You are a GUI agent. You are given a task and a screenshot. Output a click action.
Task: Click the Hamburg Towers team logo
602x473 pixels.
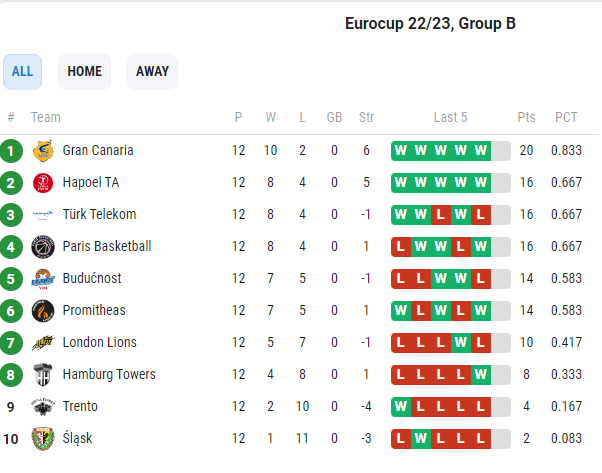coord(42,375)
